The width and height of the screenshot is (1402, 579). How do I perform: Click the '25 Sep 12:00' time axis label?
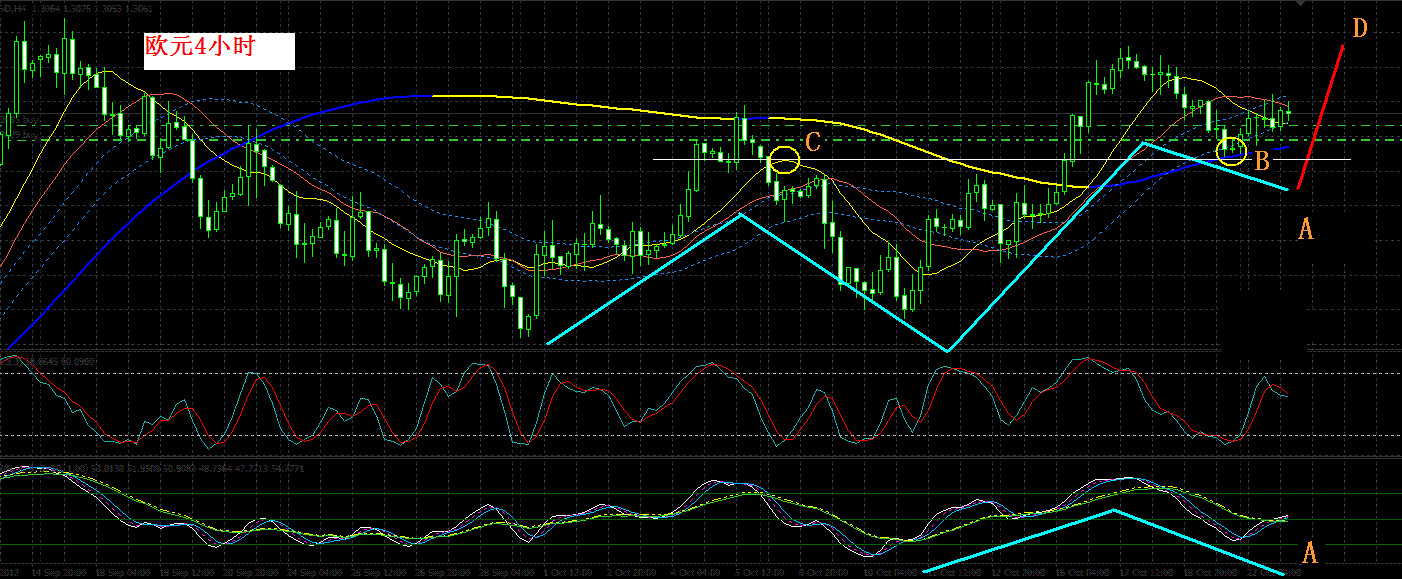pos(379,572)
